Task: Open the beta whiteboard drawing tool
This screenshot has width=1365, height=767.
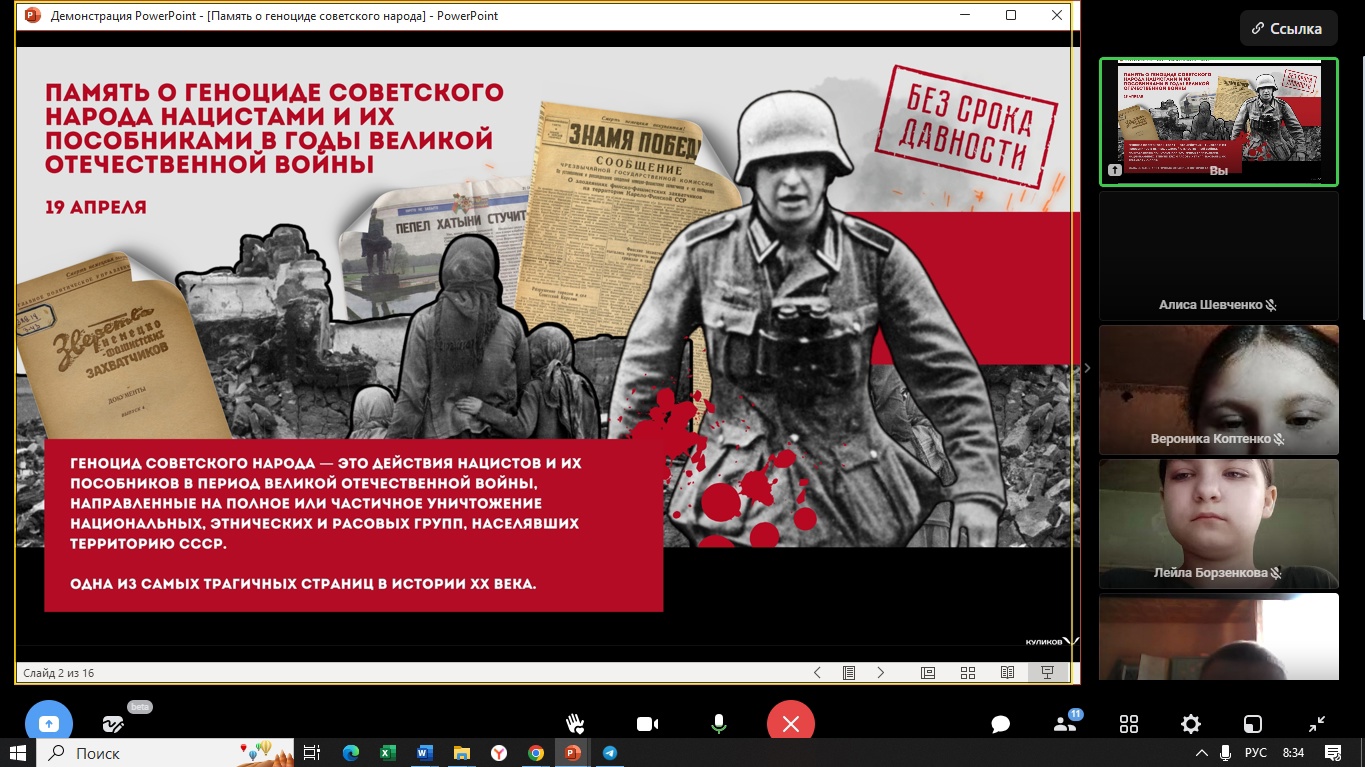Action: (114, 724)
